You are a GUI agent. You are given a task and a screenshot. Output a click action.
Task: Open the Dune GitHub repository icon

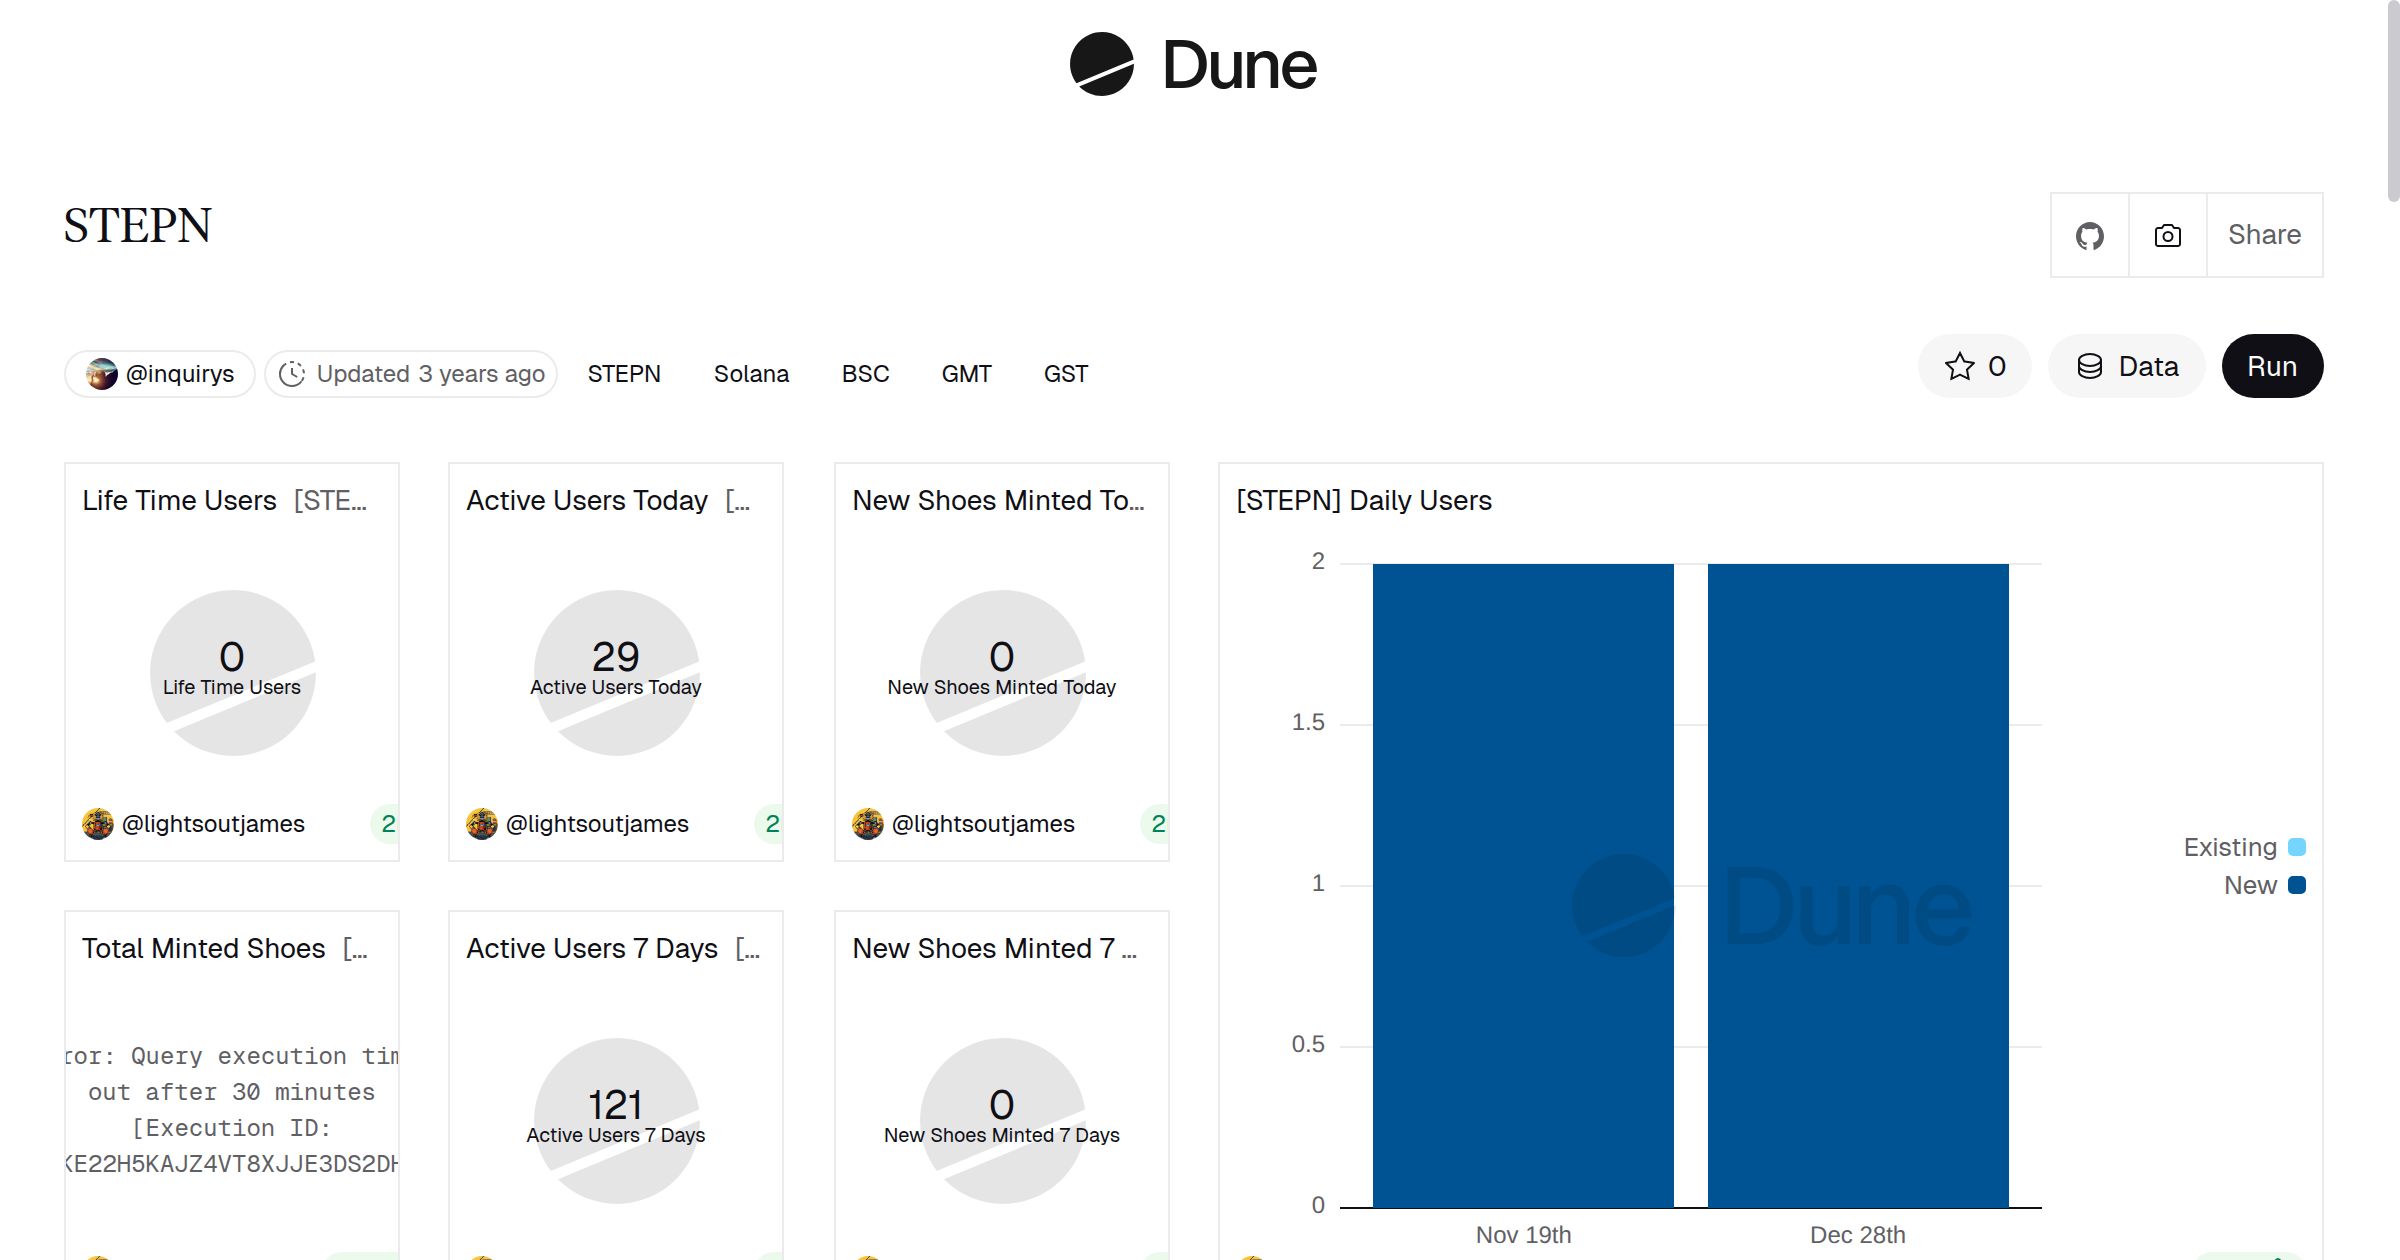[x=2089, y=235]
